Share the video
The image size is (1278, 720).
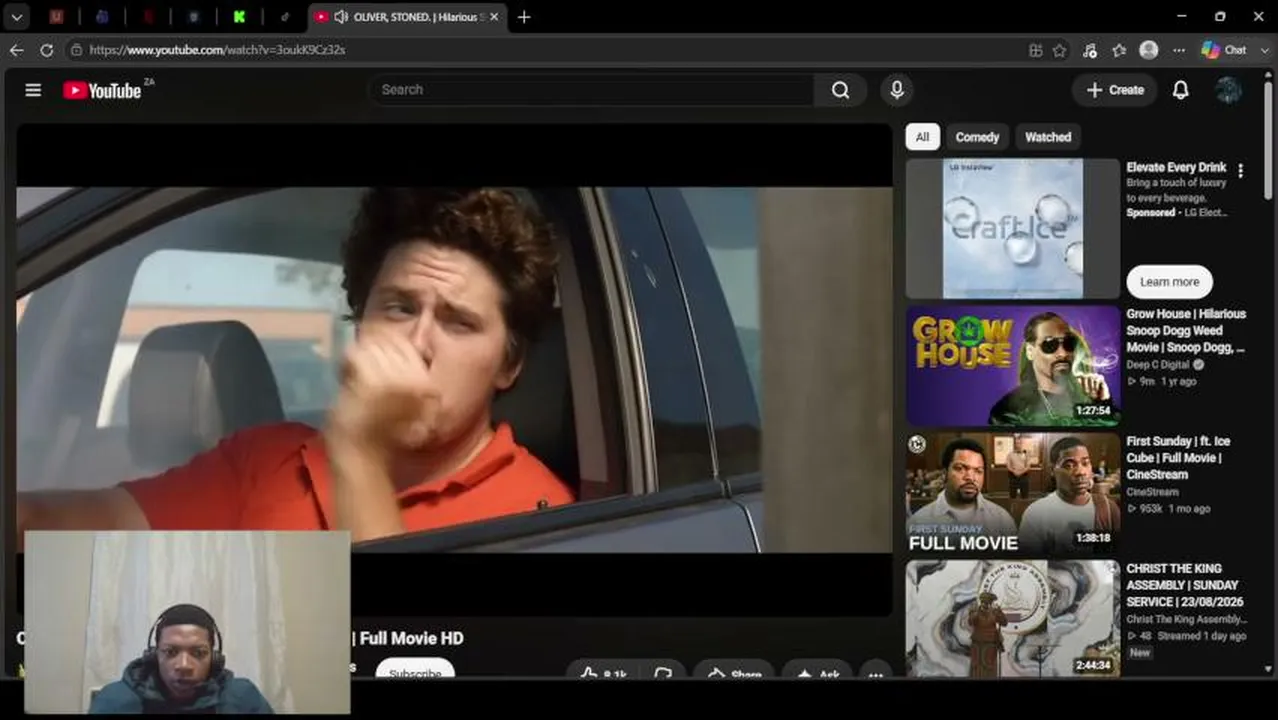[735, 672]
